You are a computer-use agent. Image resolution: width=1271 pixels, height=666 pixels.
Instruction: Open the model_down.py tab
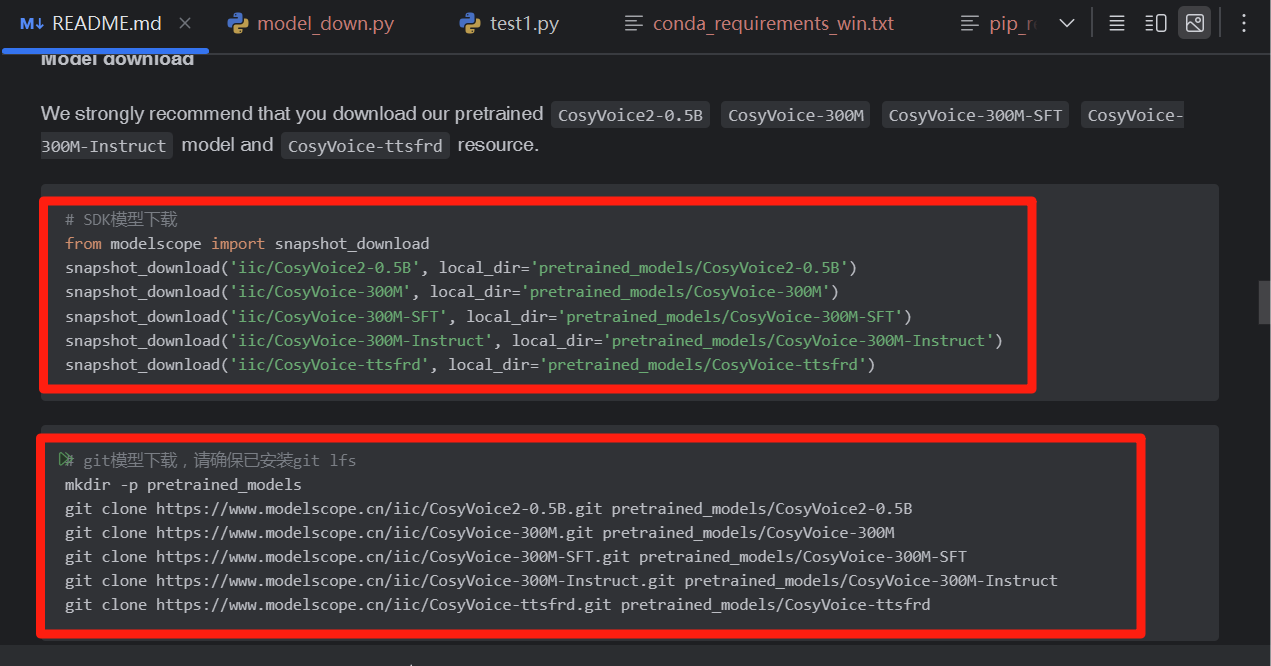pyautogui.click(x=310, y=23)
